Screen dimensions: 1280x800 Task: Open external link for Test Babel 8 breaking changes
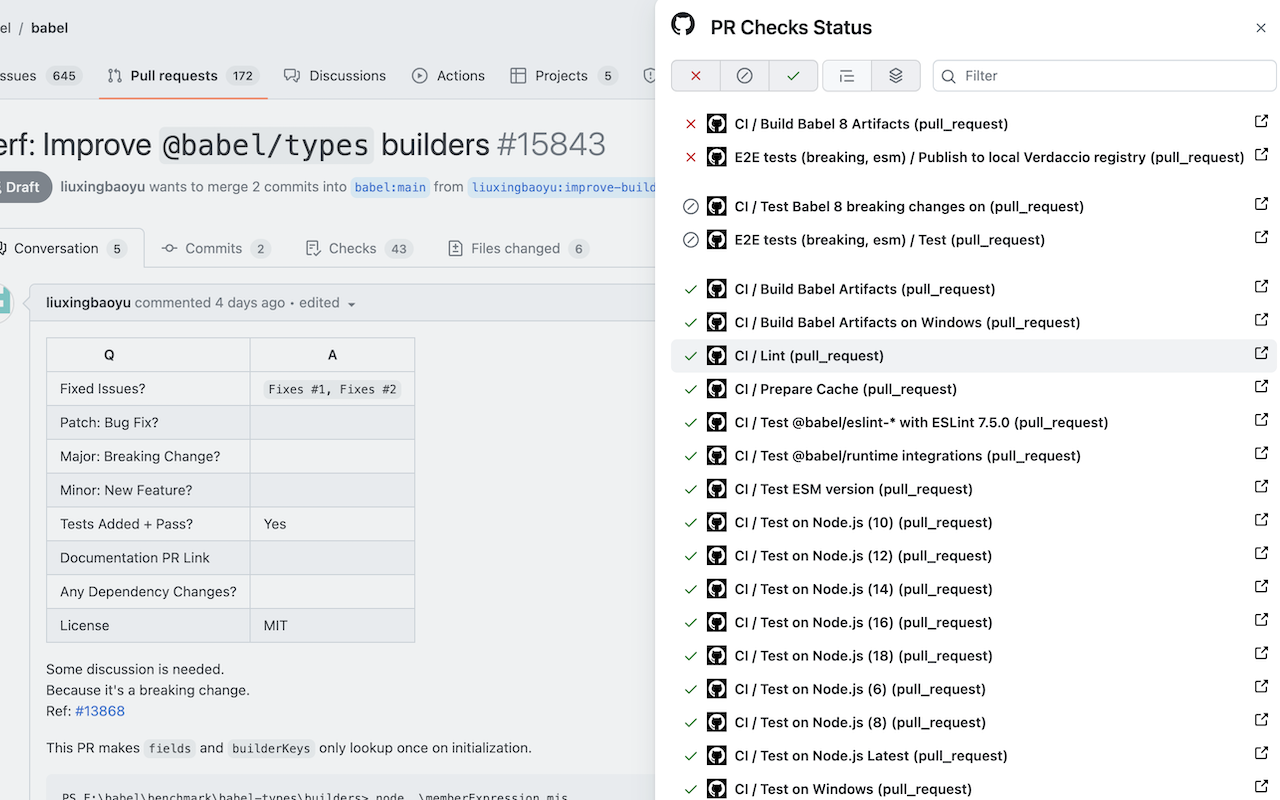tap(1261, 204)
